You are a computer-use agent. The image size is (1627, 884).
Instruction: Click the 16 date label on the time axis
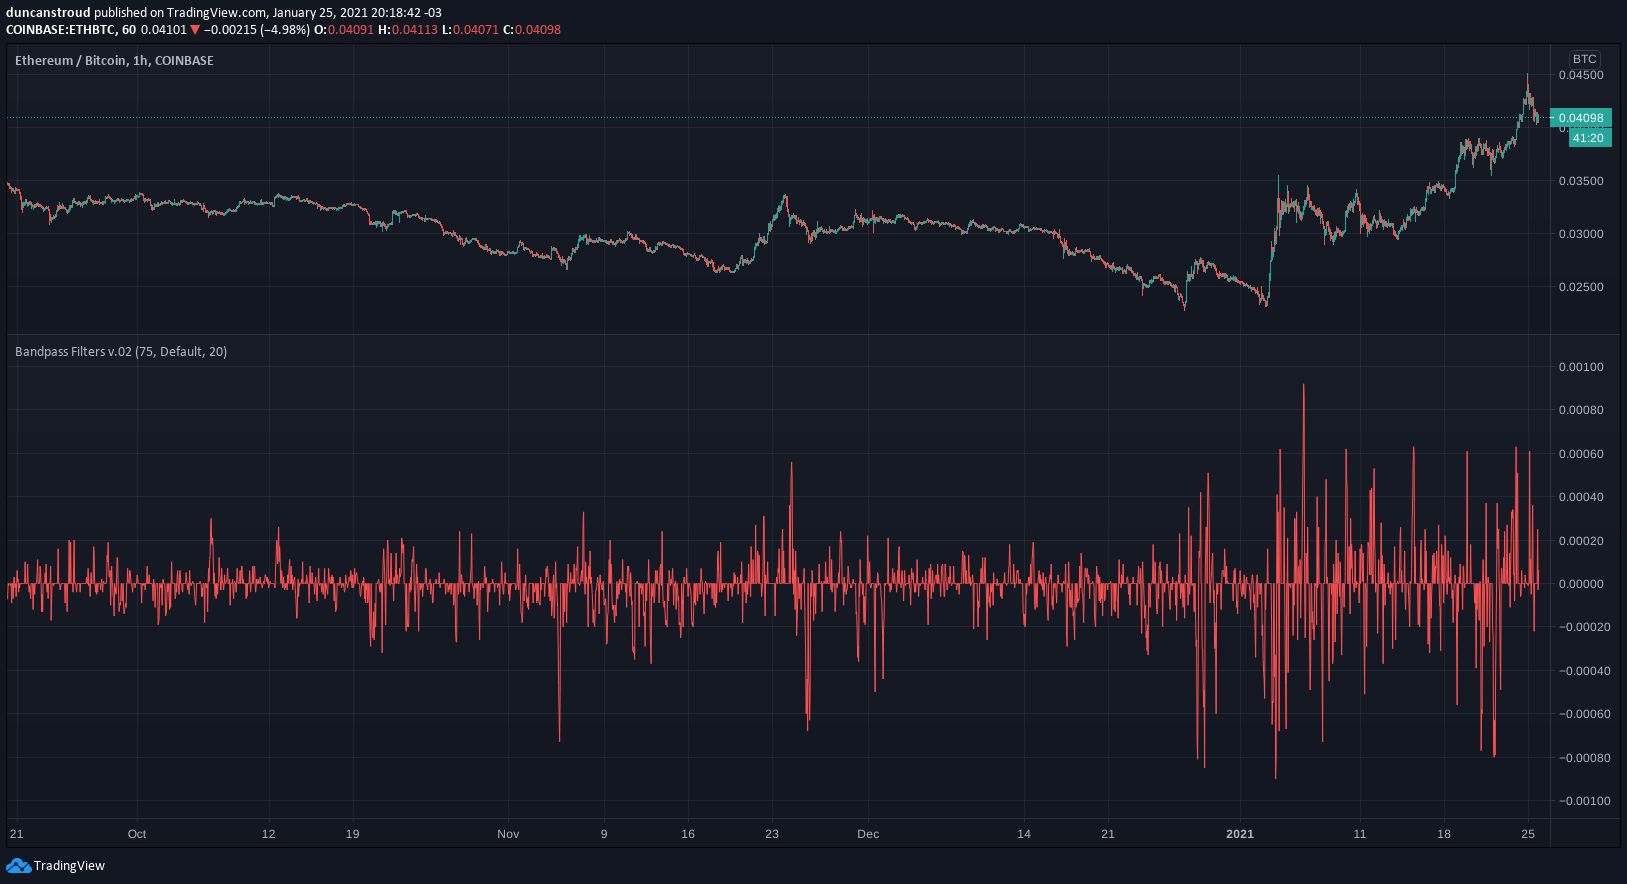point(688,834)
